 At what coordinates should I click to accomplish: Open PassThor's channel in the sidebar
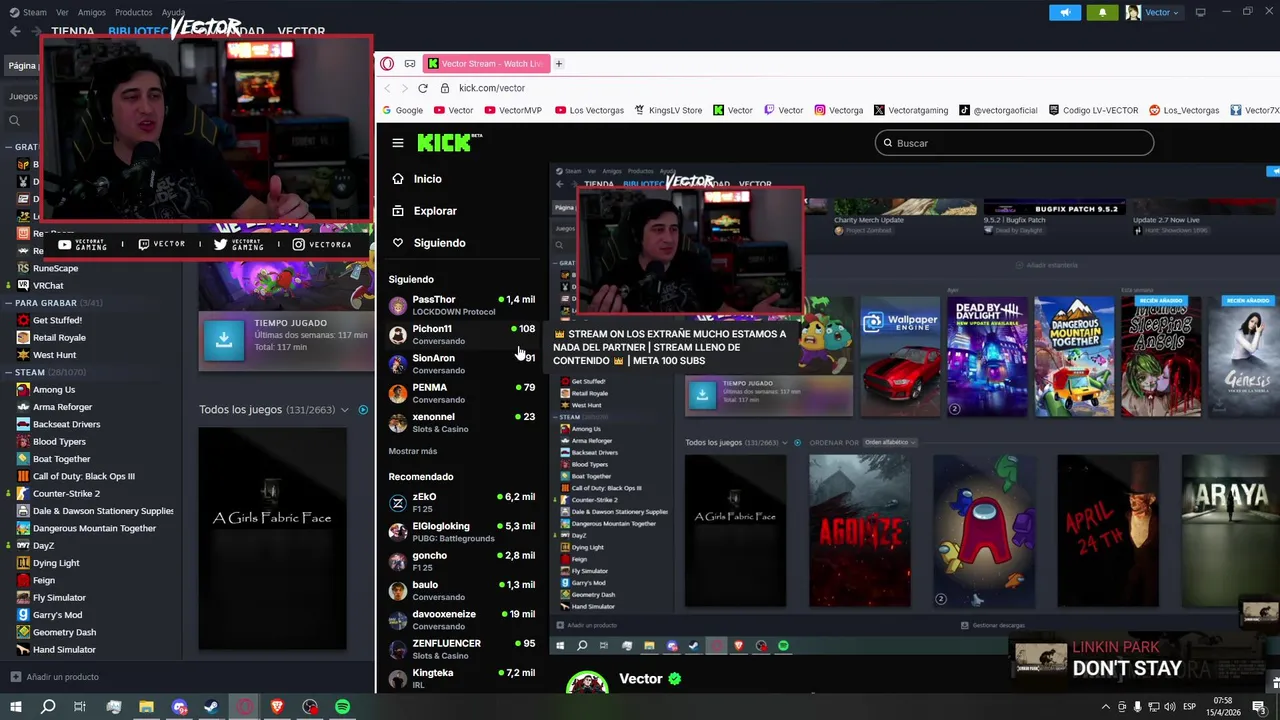462,305
